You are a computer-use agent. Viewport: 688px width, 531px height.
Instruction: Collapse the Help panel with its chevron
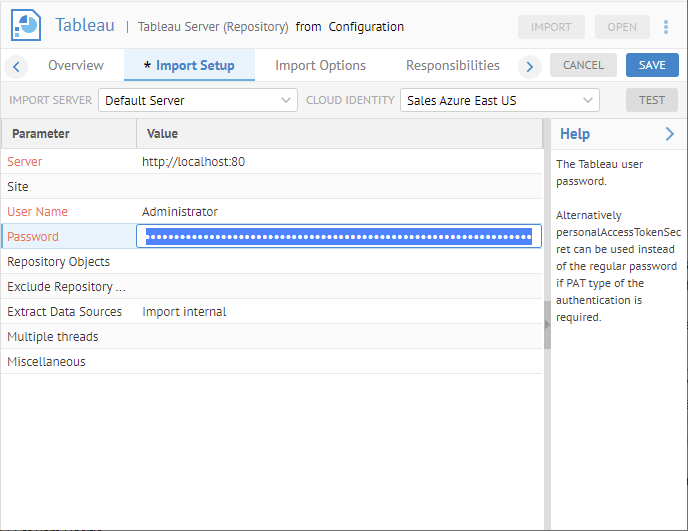pos(669,134)
